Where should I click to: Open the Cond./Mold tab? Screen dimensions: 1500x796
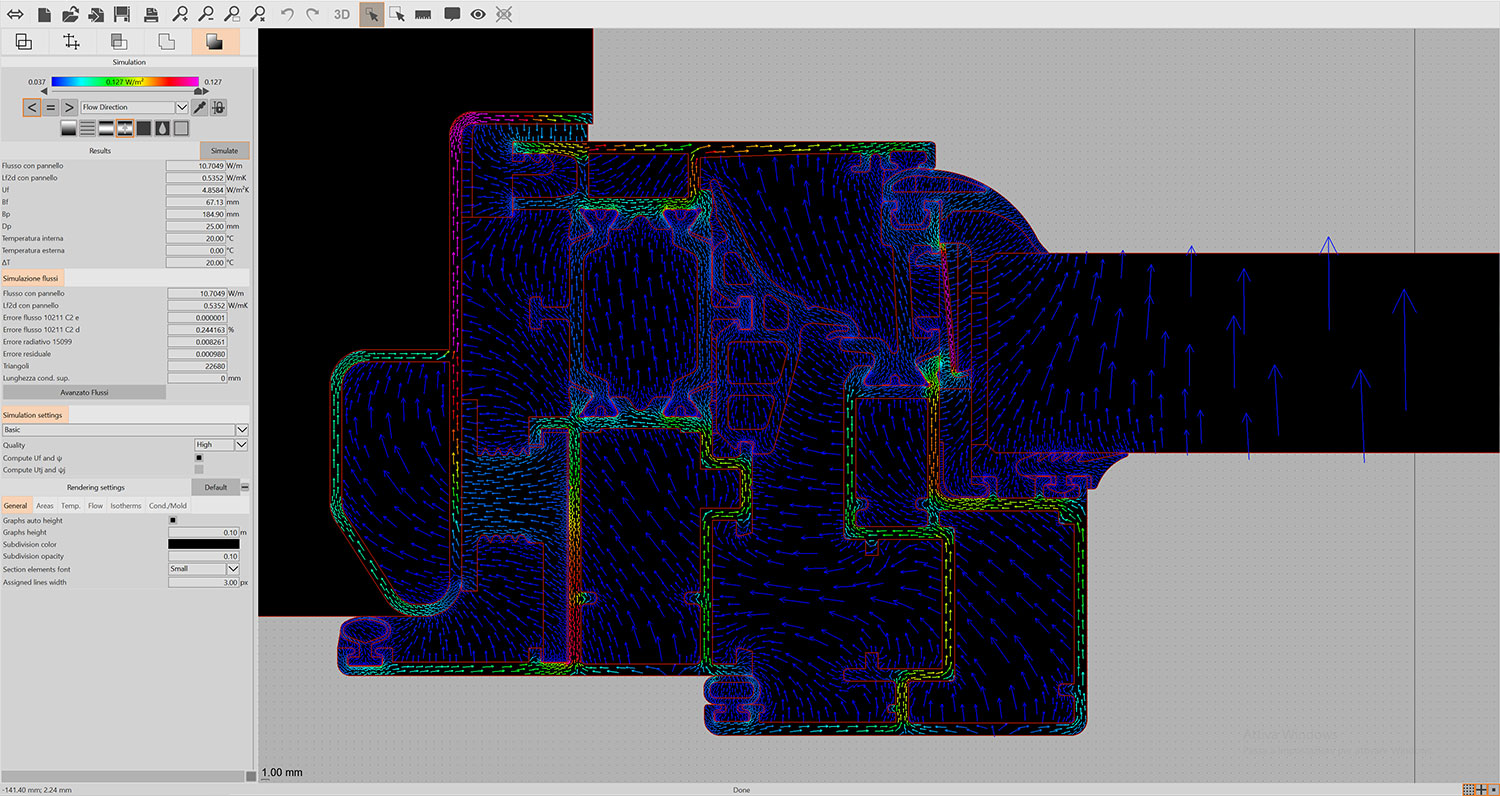[x=166, y=505]
